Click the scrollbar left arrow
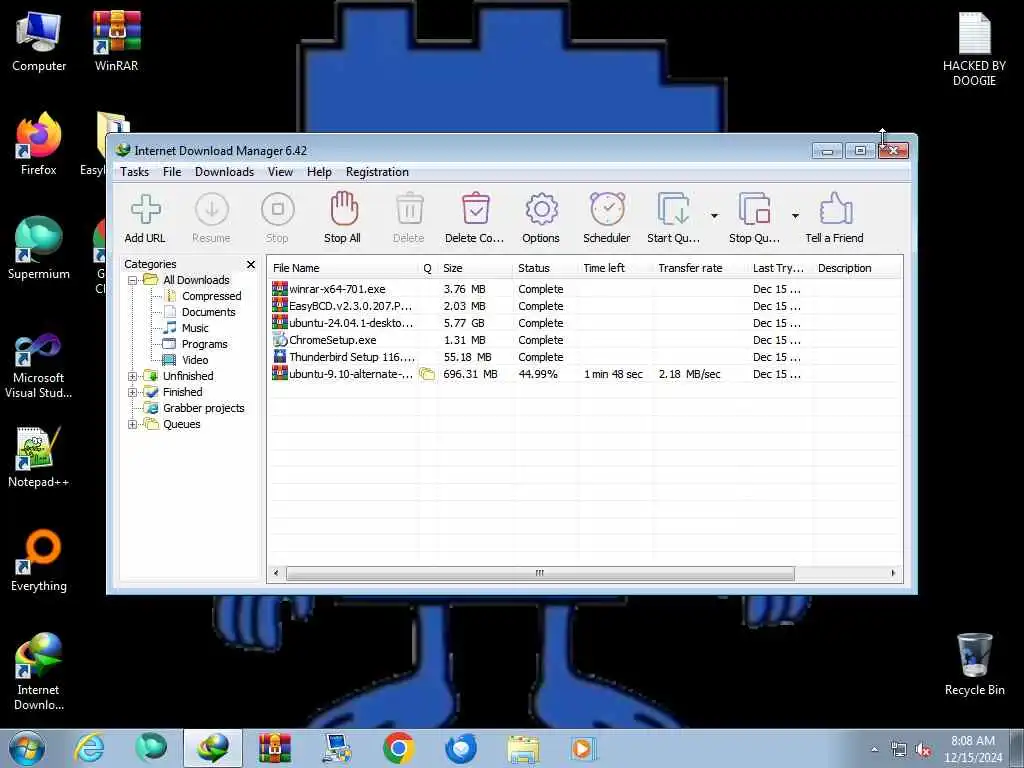1024x768 pixels. click(x=276, y=573)
